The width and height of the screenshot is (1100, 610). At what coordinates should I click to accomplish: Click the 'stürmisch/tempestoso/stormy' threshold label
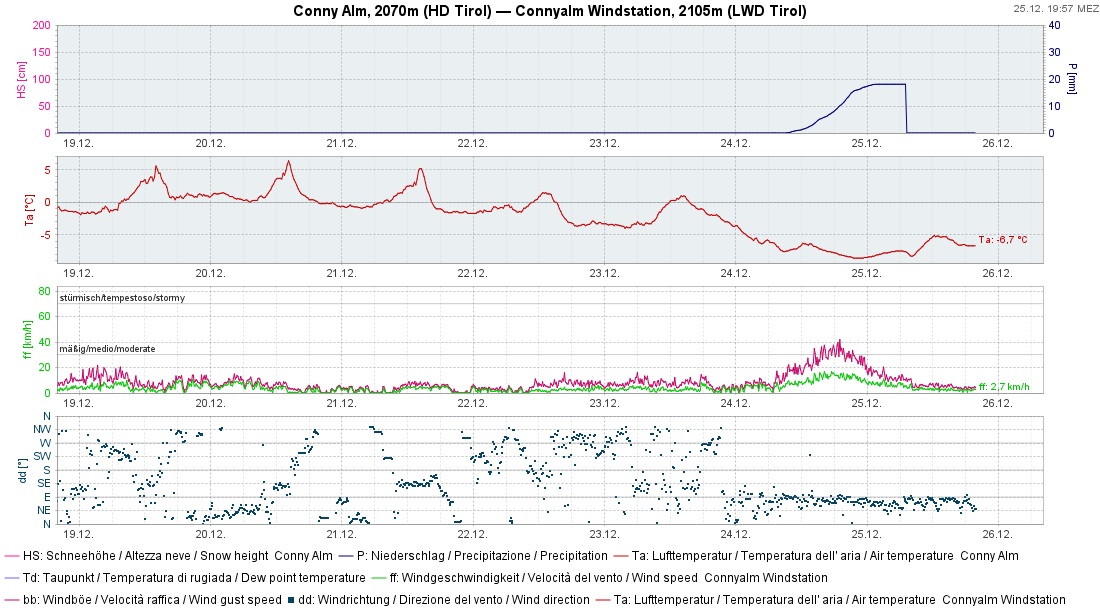(122, 298)
